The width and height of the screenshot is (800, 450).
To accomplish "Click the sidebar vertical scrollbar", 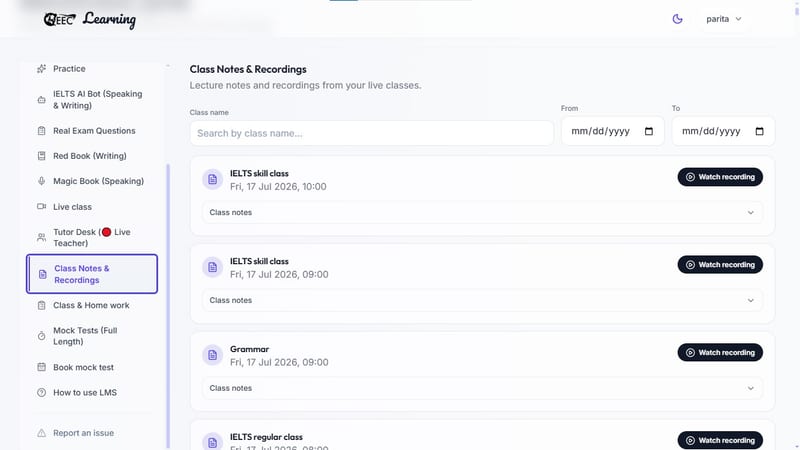I will point(168,306).
